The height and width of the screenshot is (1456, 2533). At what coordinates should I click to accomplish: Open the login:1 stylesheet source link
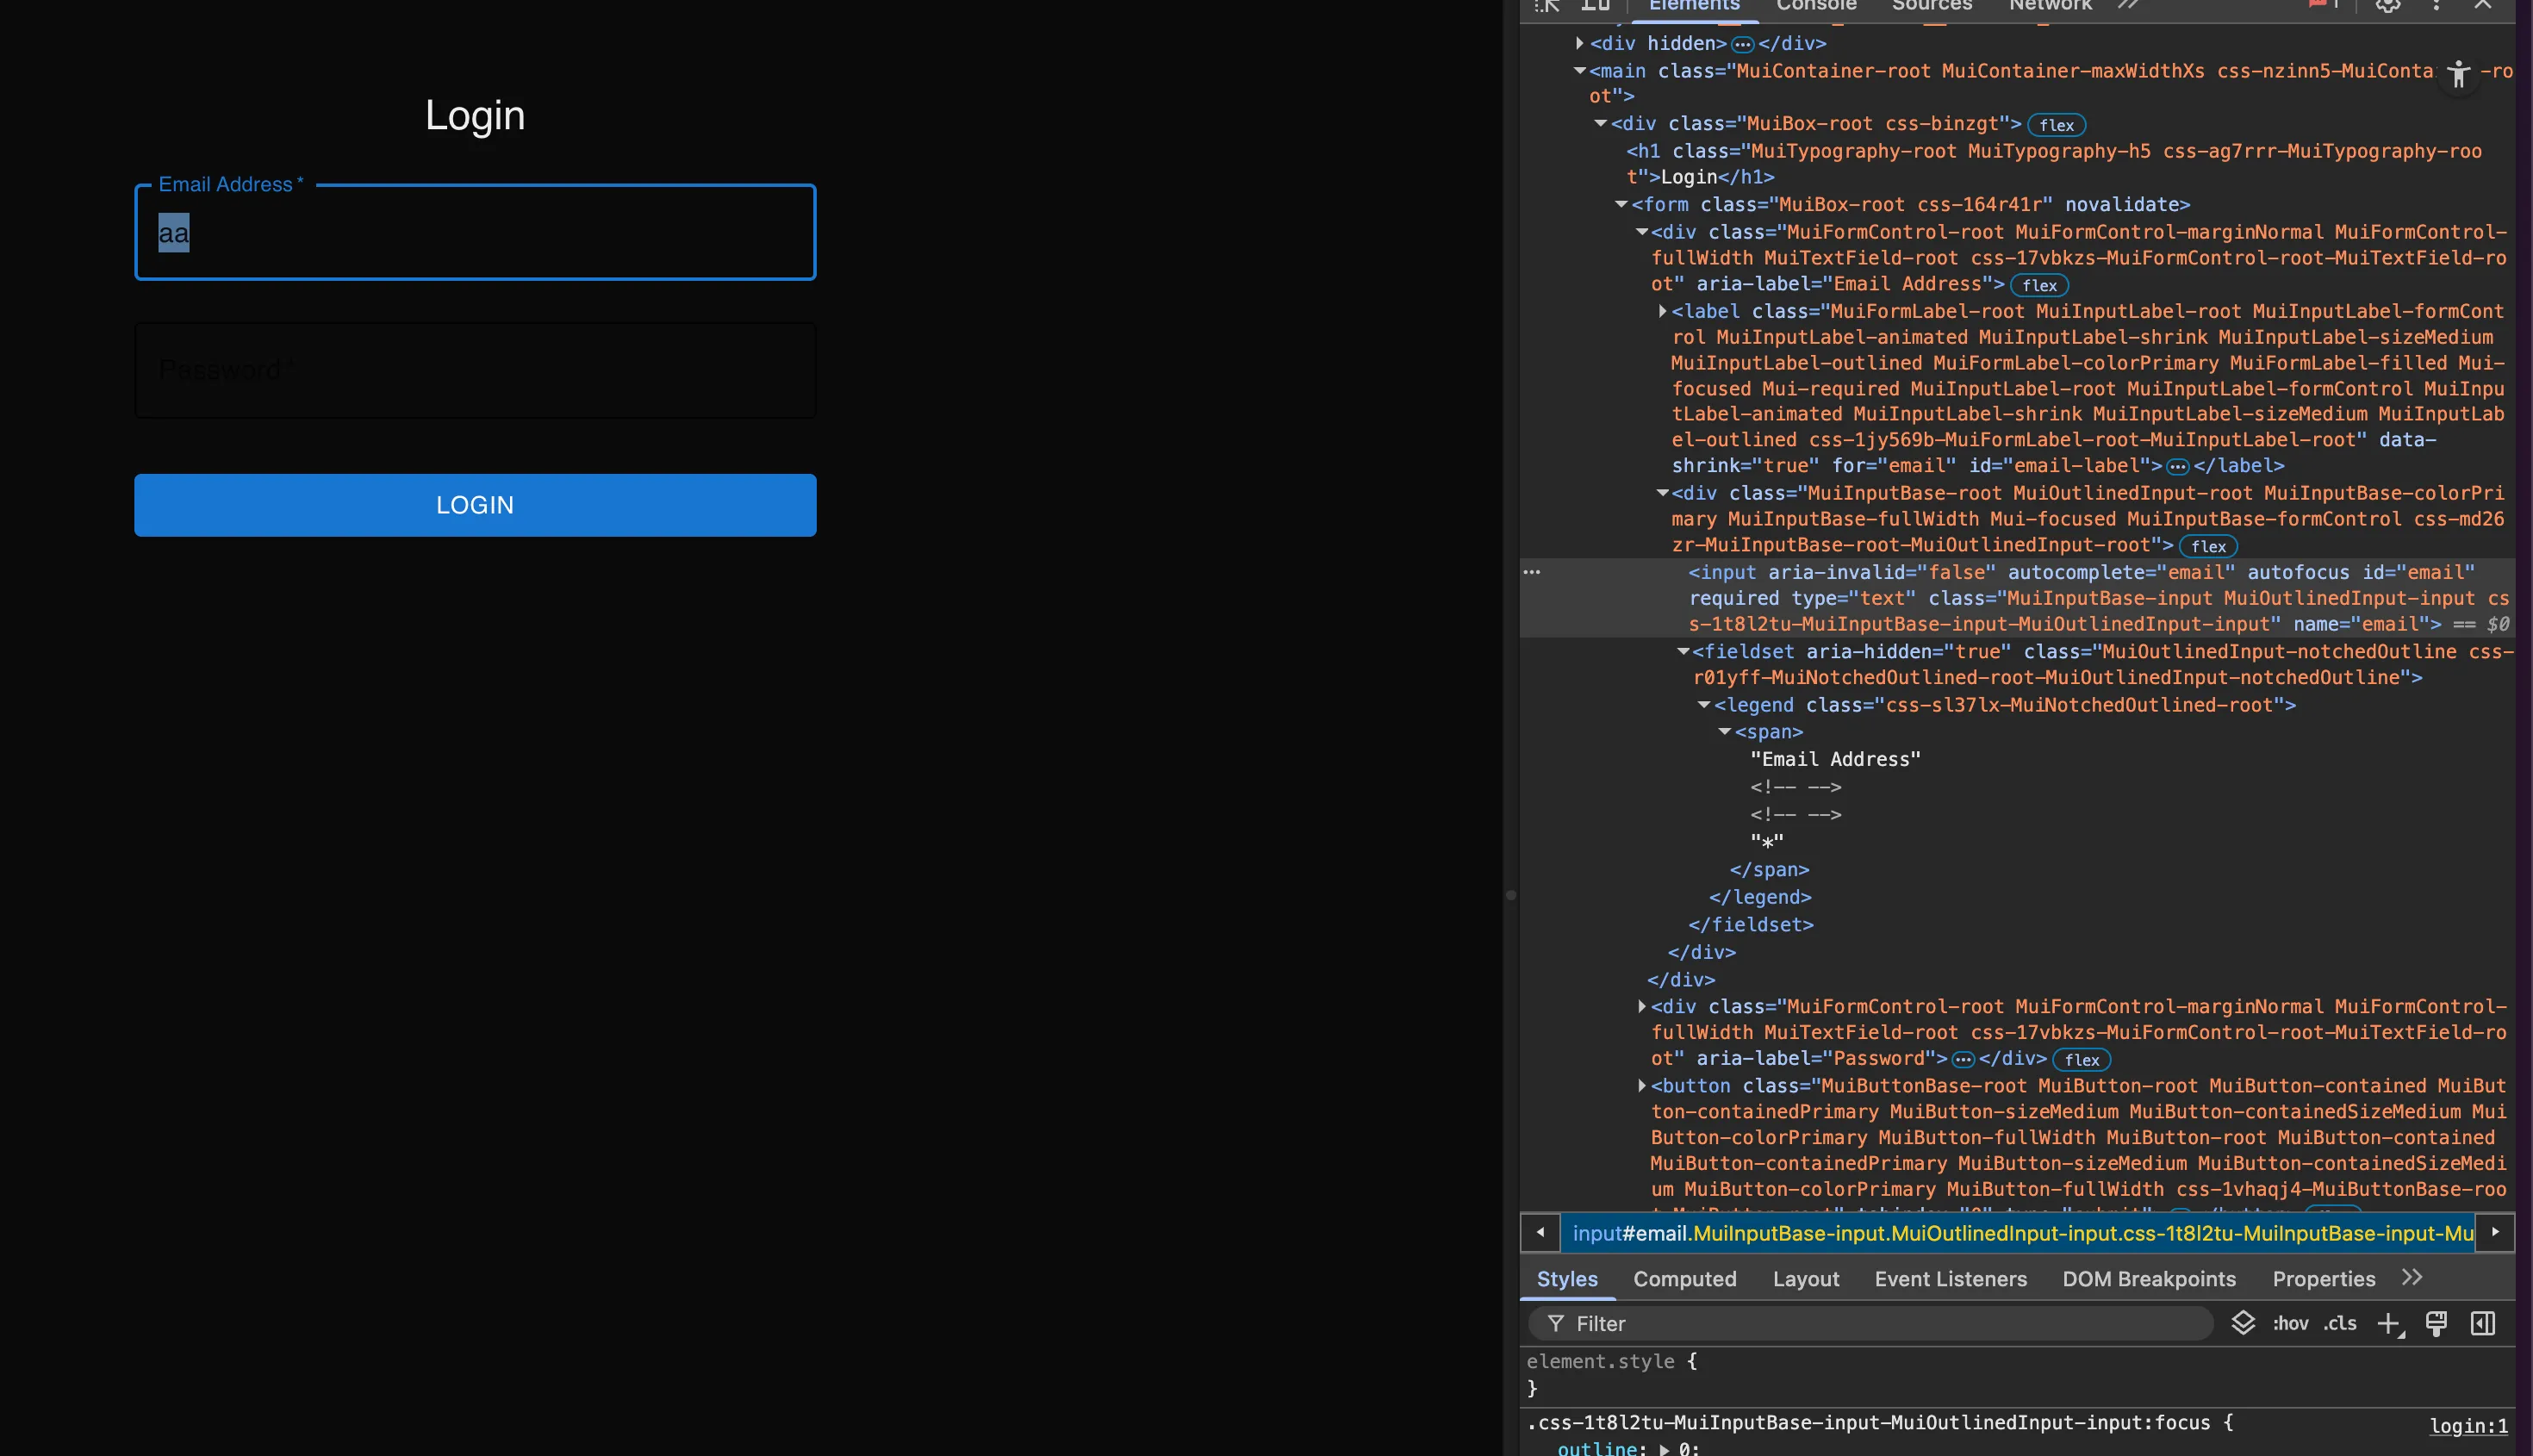pyautogui.click(x=2468, y=1426)
